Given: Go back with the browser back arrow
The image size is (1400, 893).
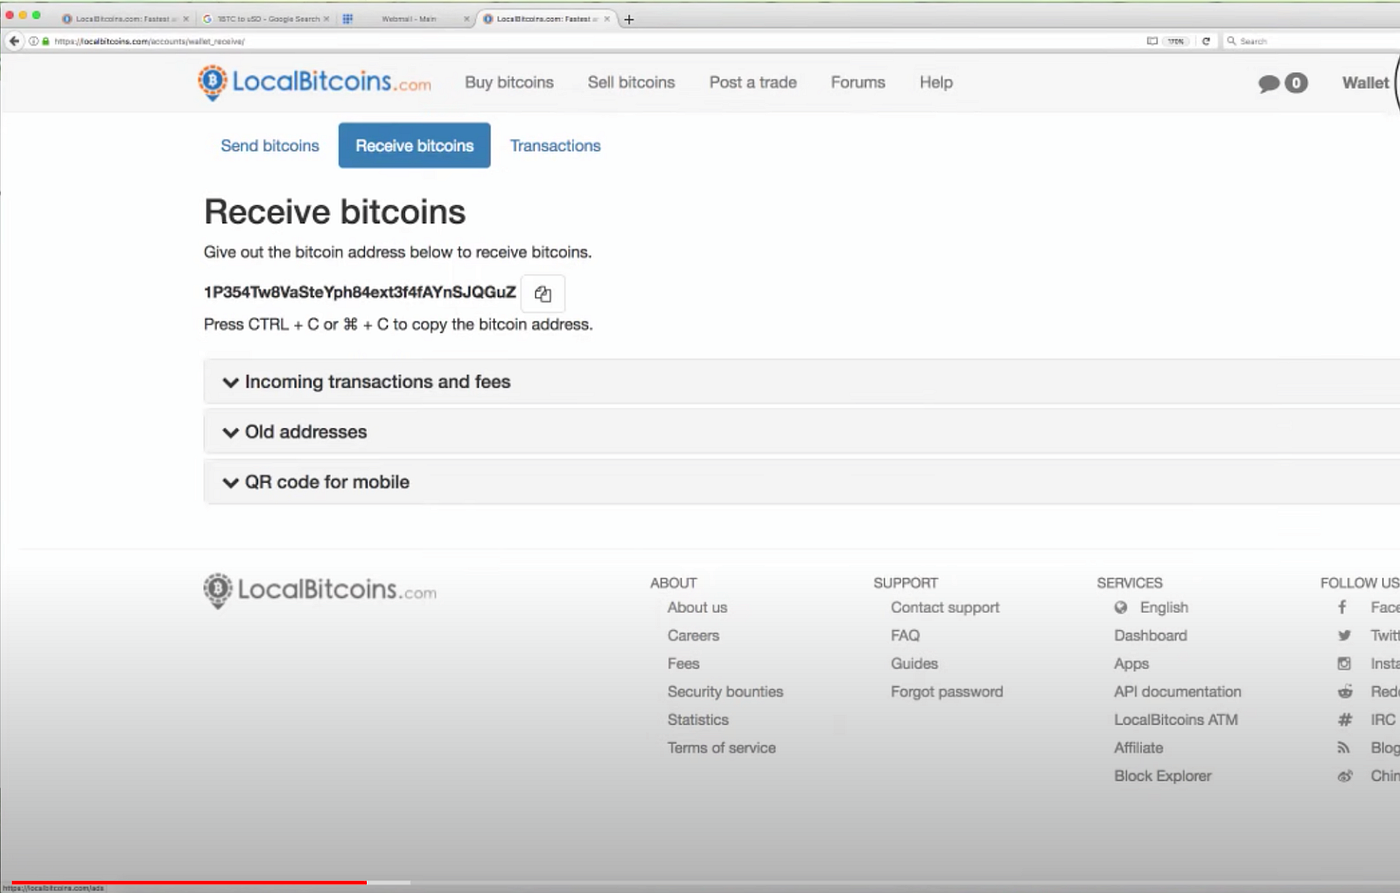Looking at the screenshot, I should coord(14,41).
